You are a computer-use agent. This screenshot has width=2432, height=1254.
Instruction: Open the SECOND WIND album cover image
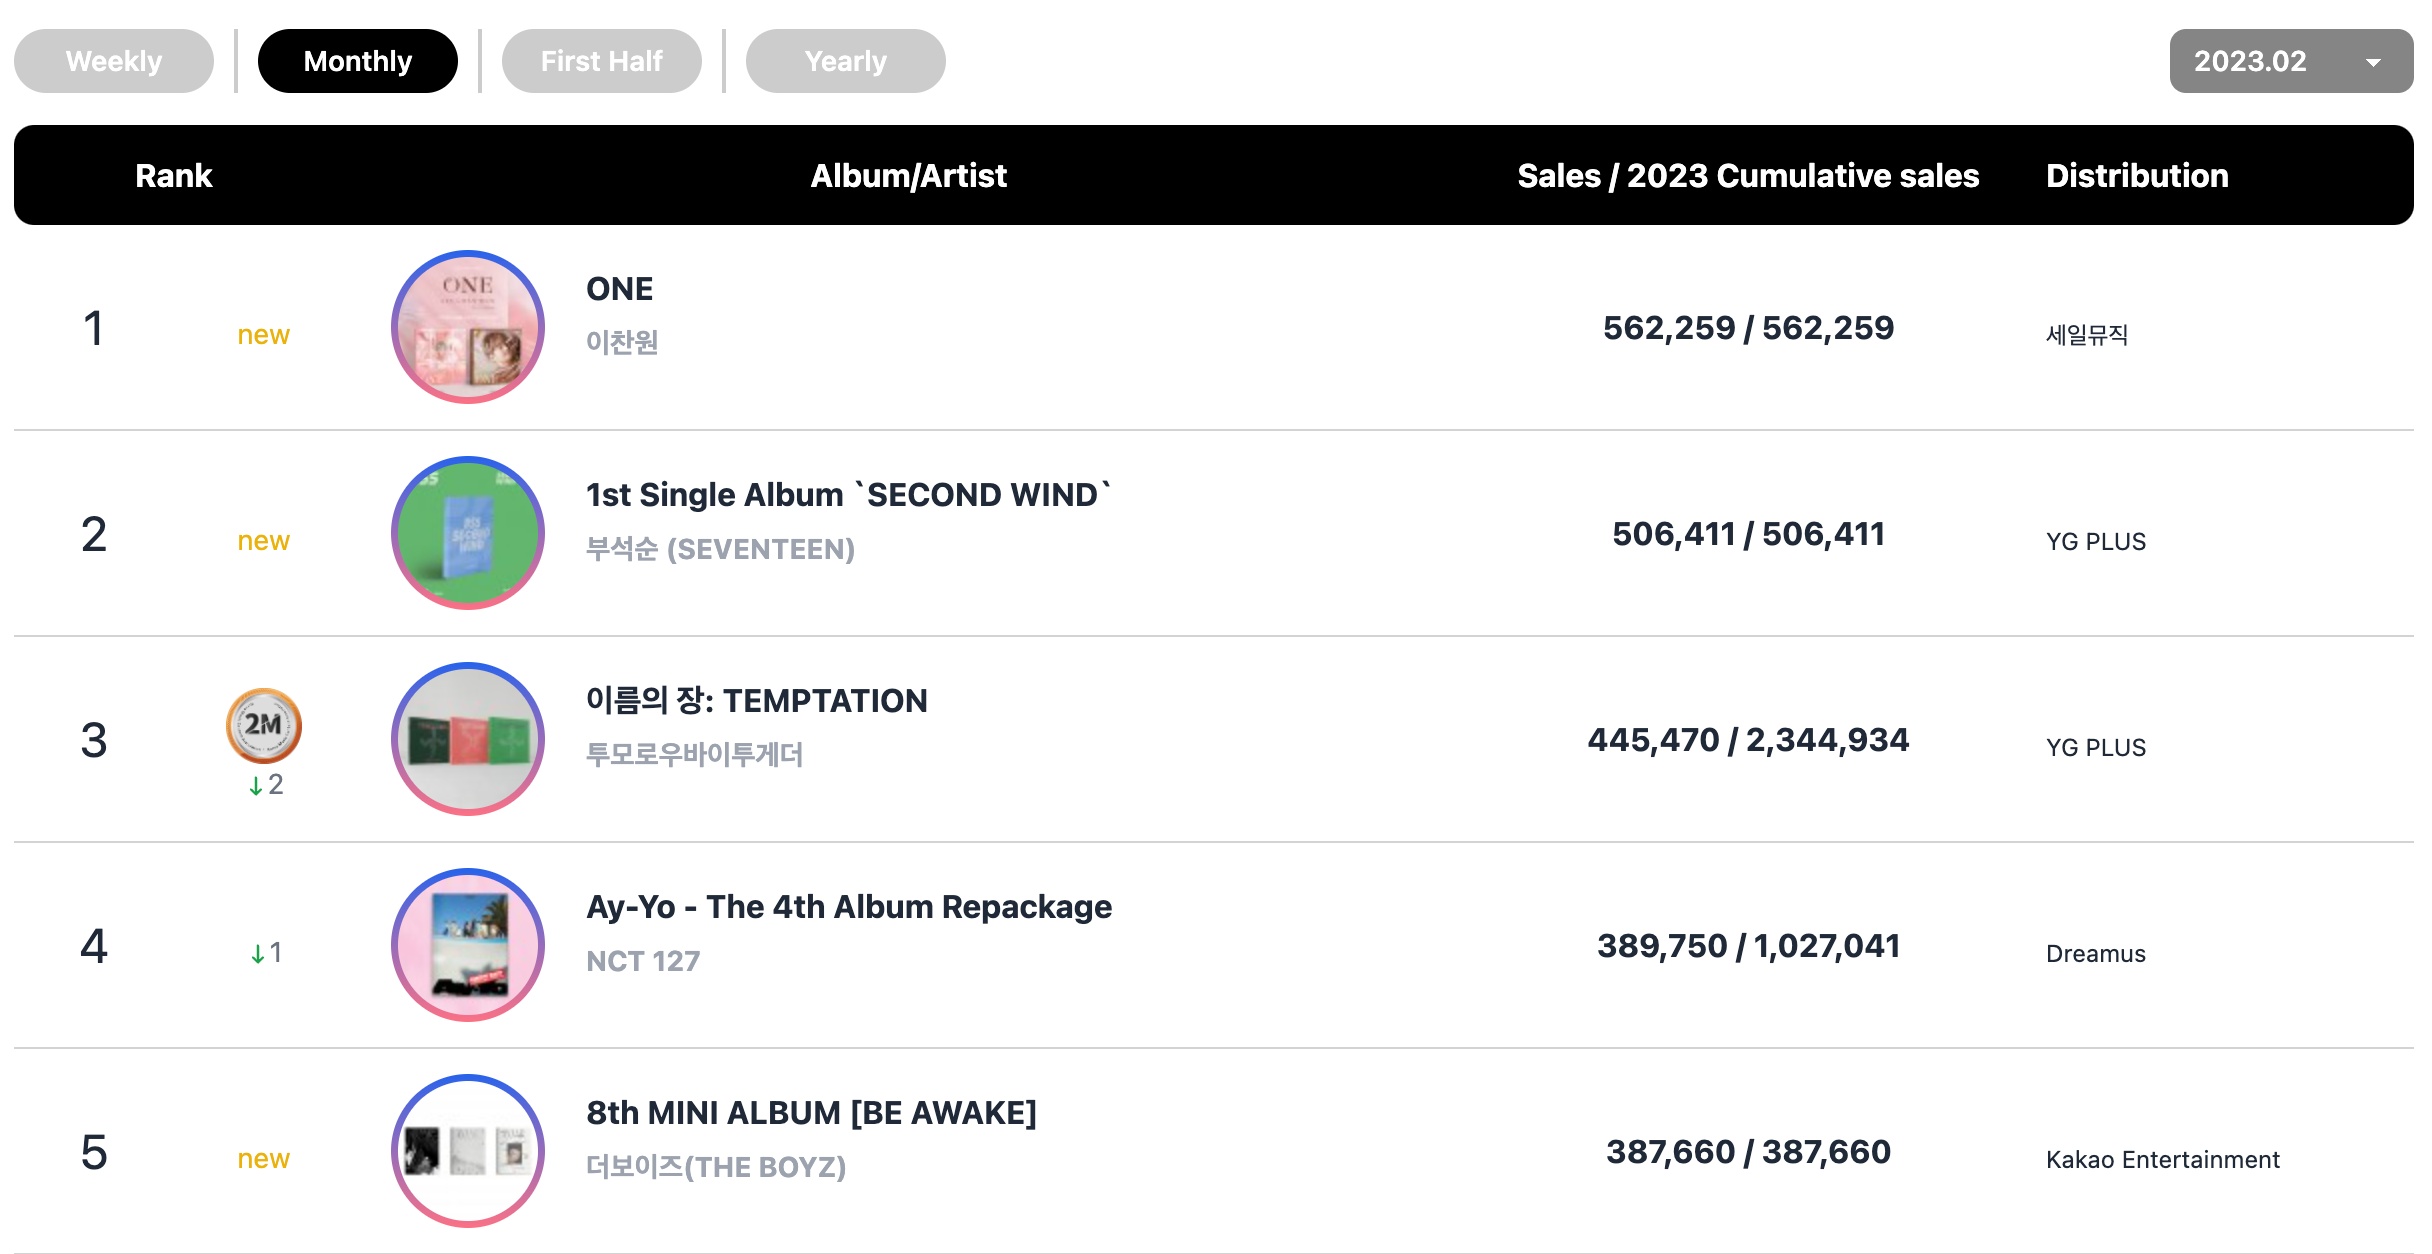pos(467,533)
